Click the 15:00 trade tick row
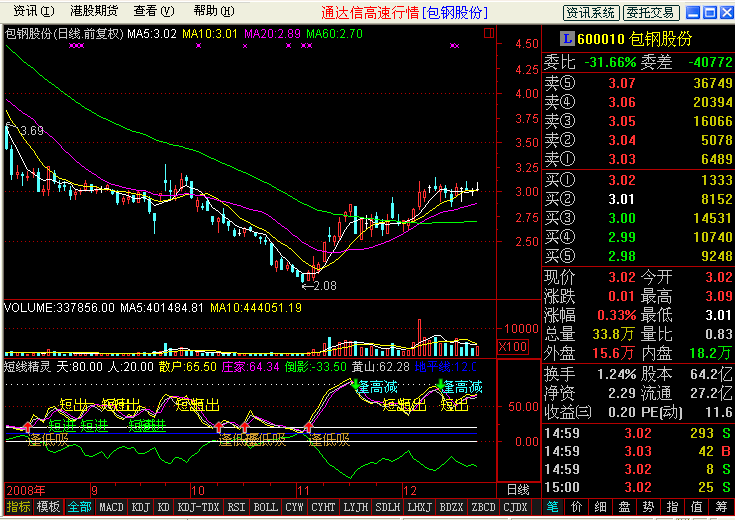Image resolution: width=735 pixels, height=520 pixels. coord(638,487)
